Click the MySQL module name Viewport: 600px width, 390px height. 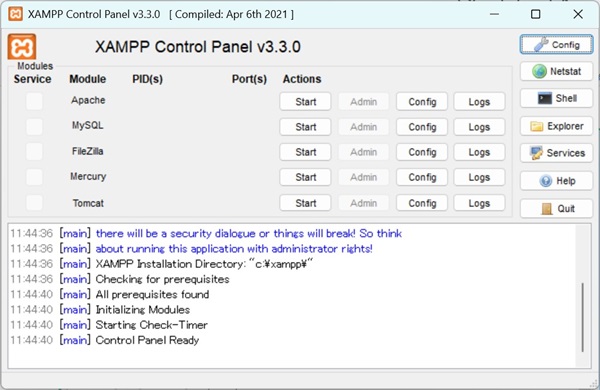pyautogui.click(x=88, y=126)
